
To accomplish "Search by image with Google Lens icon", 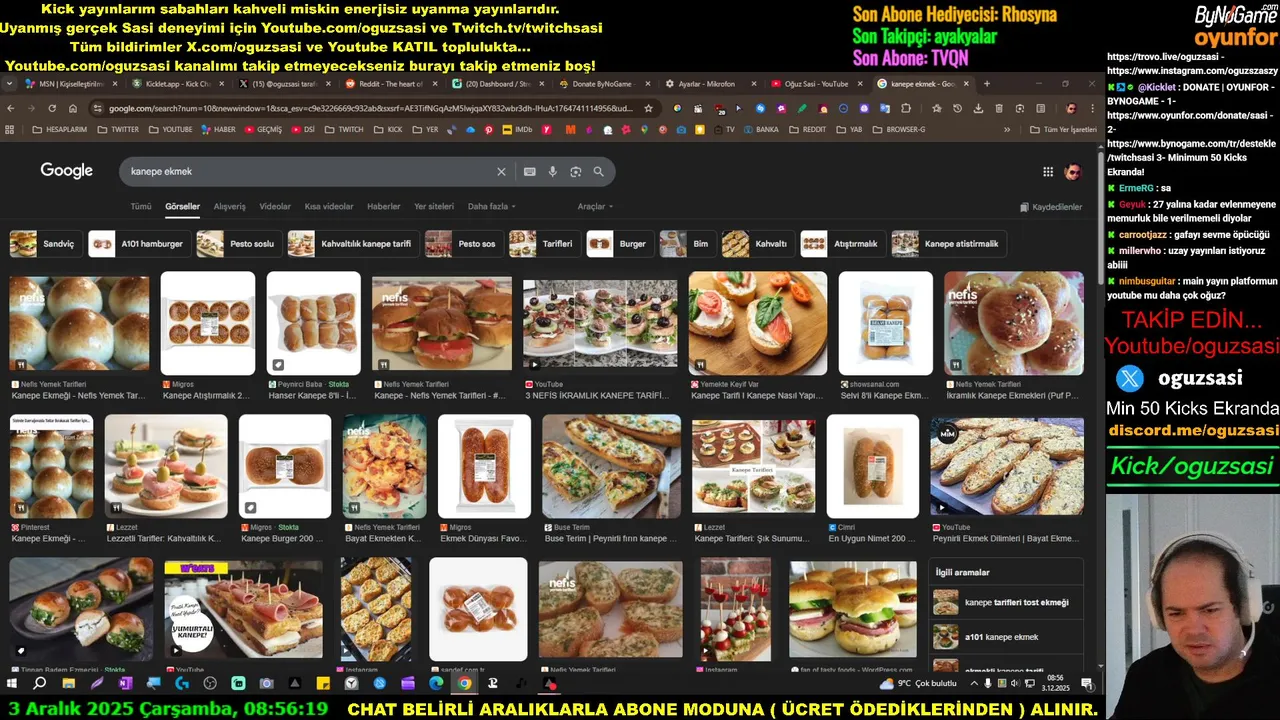I will click(575, 172).
